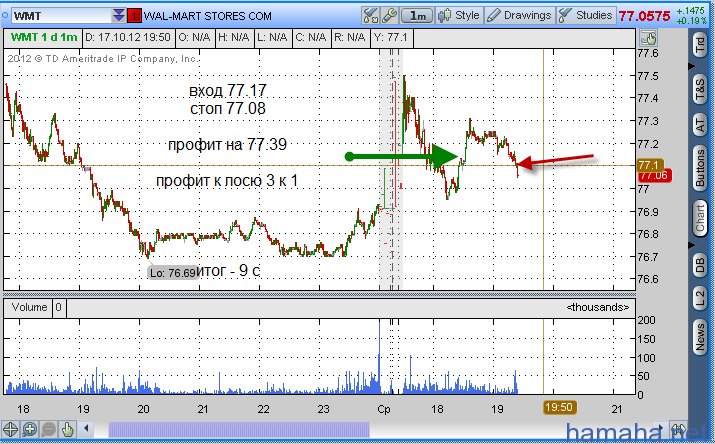The width and height of the screenshot is (715, 444).
Task: Switch to the DB side tab
Action: (699, 265)
